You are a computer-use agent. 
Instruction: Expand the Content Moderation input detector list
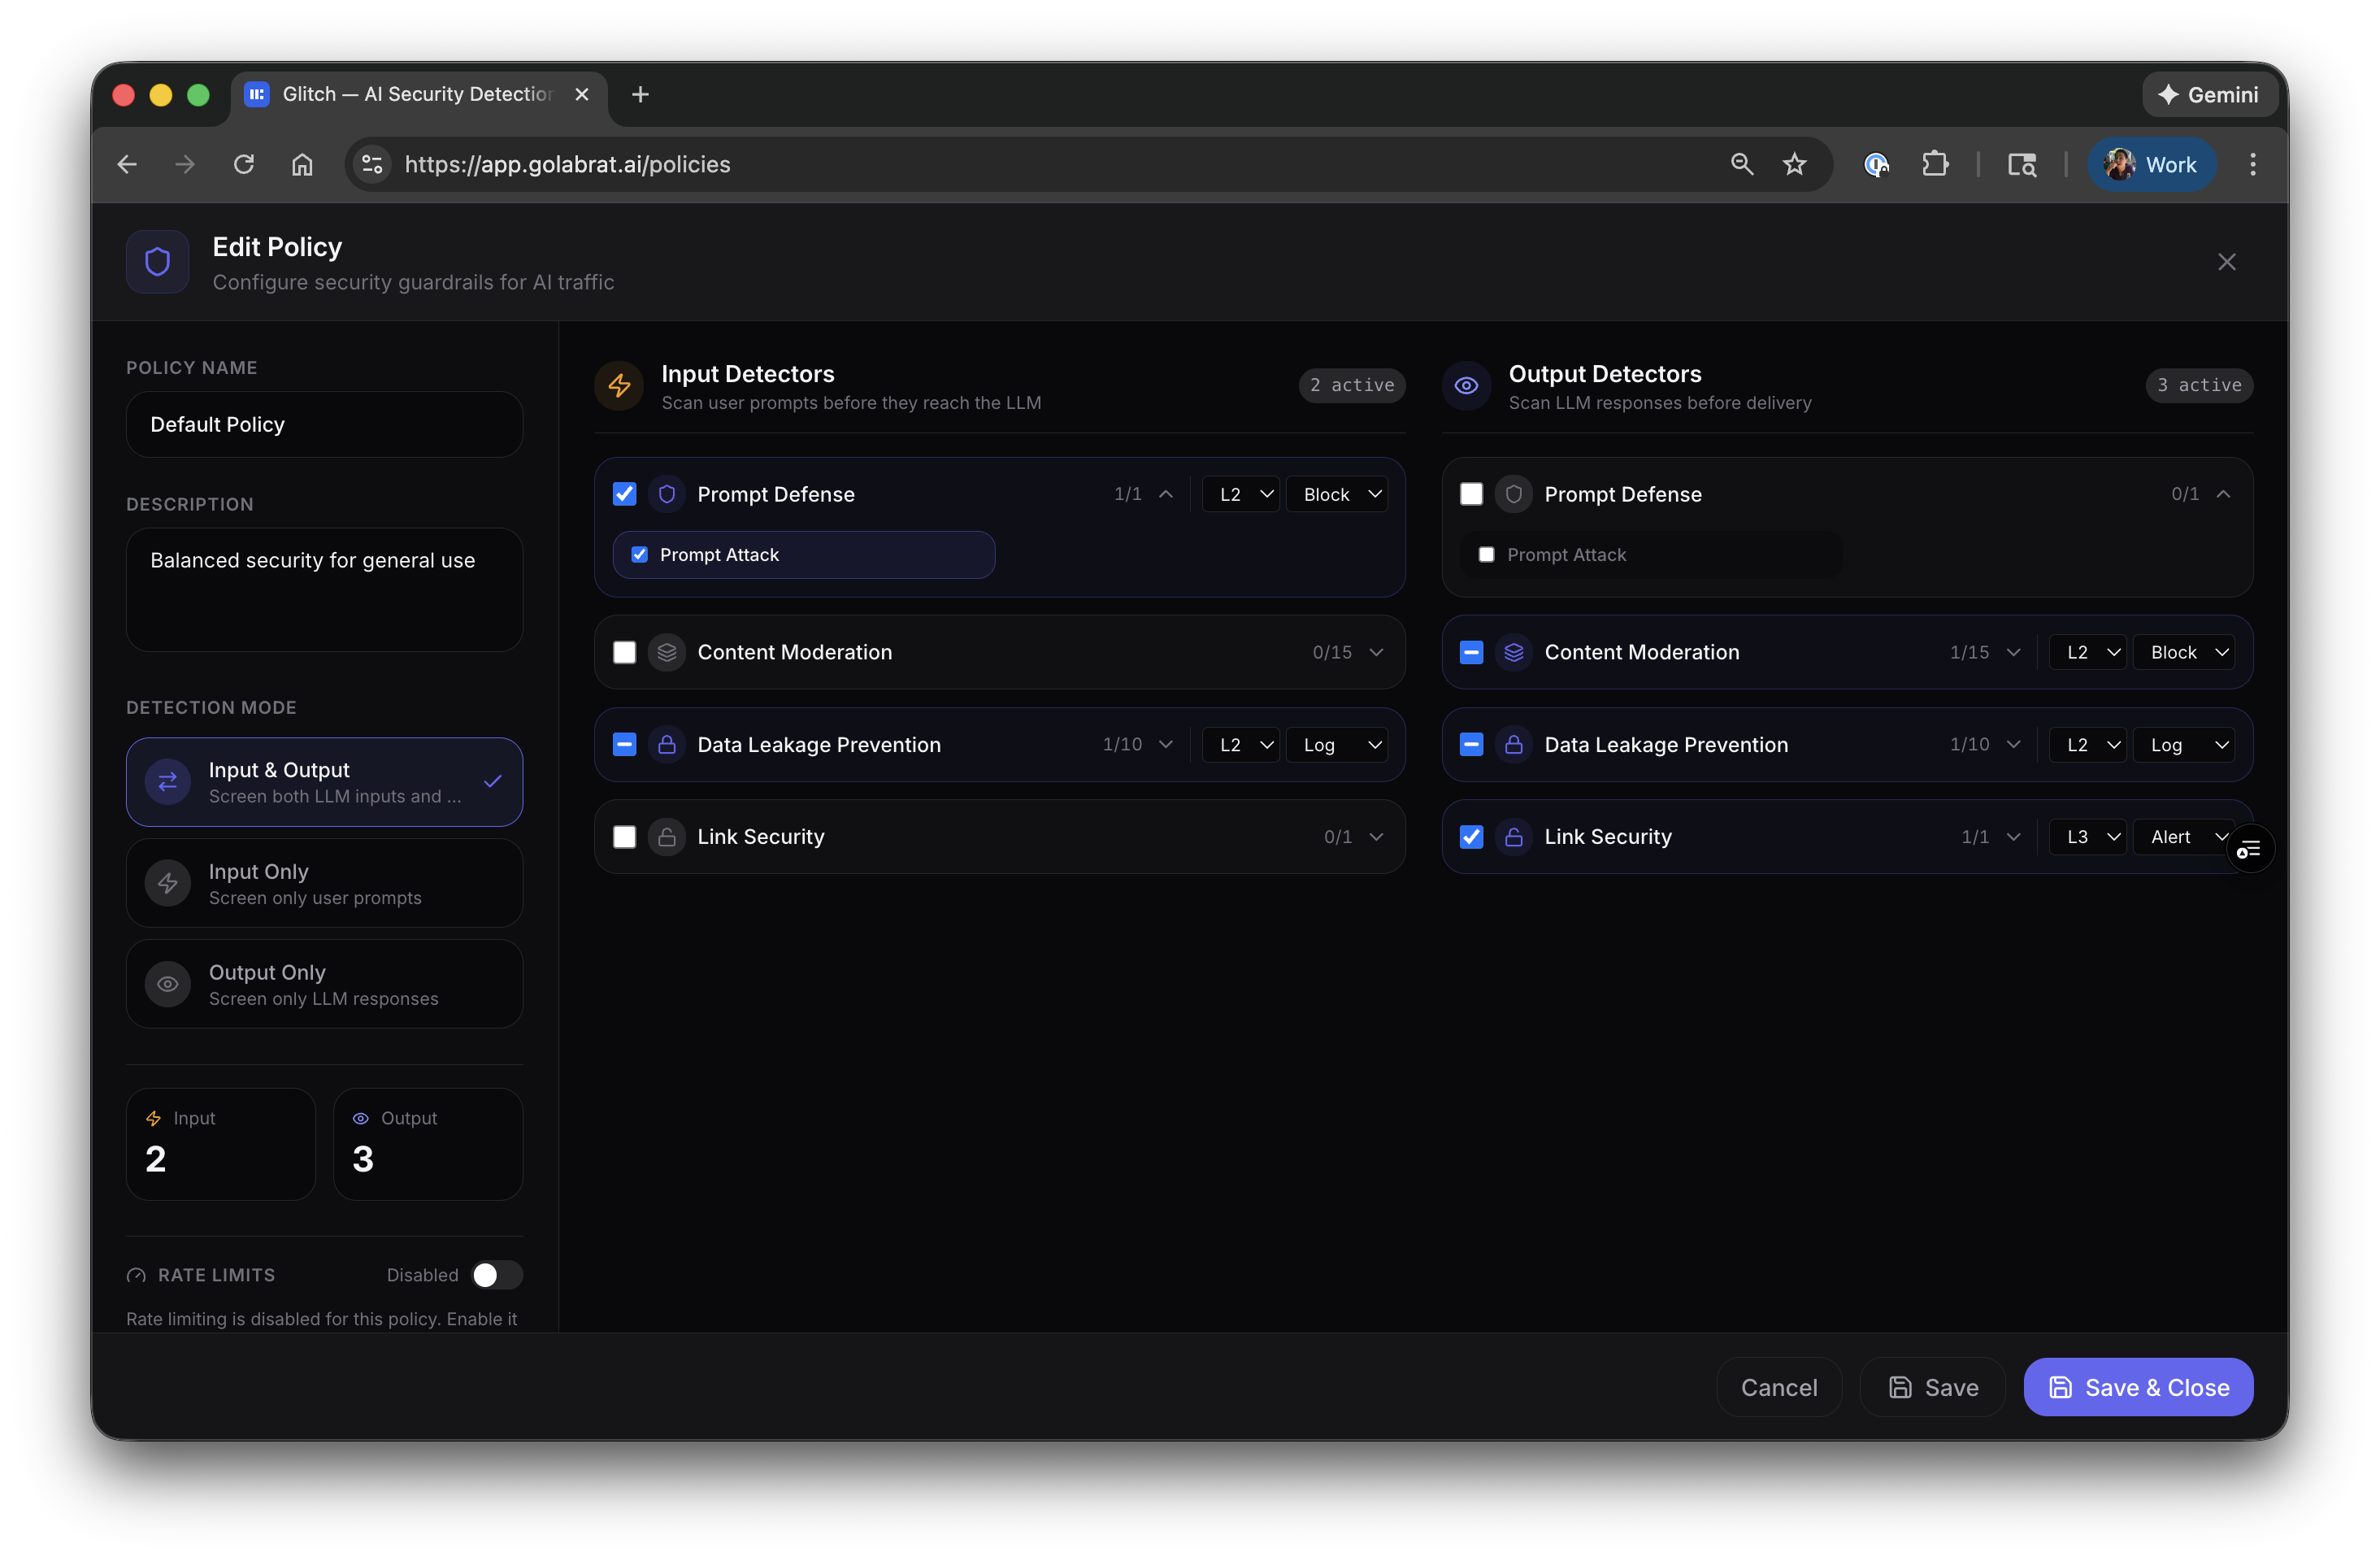(1378, 652)
